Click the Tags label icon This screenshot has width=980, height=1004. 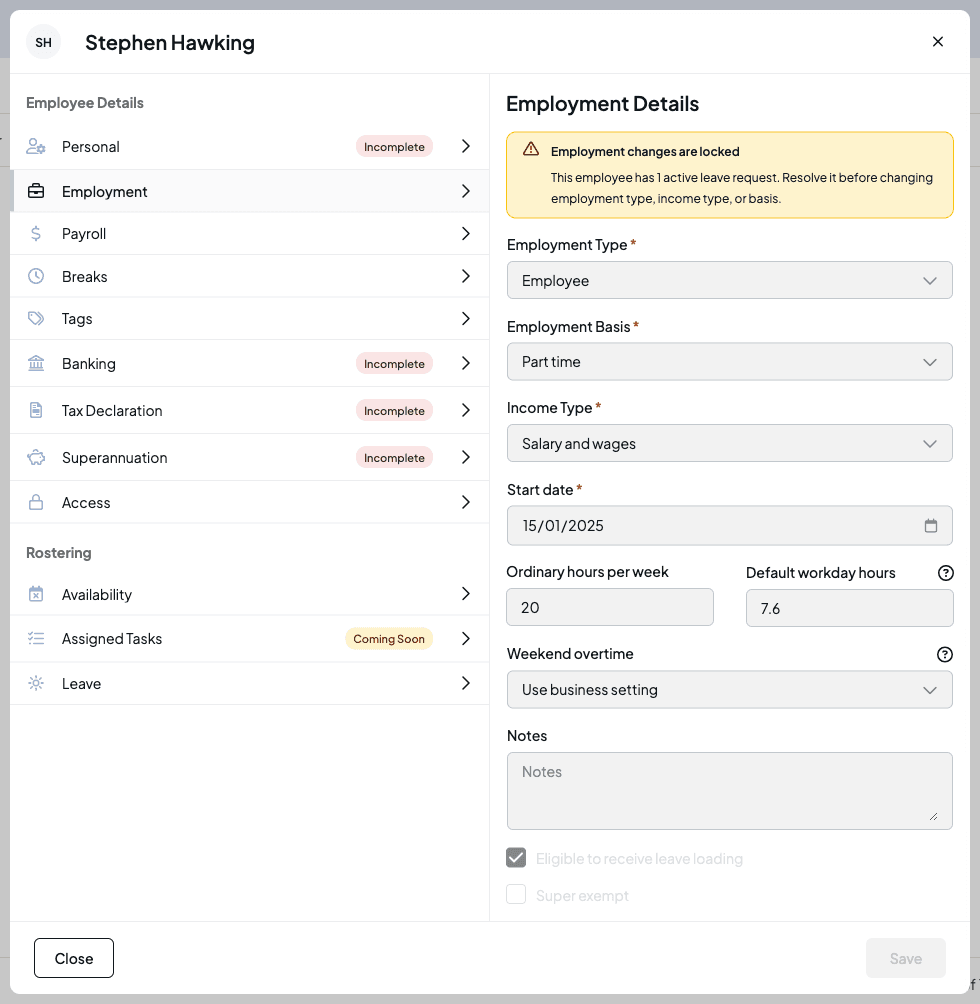click(36, 318)
